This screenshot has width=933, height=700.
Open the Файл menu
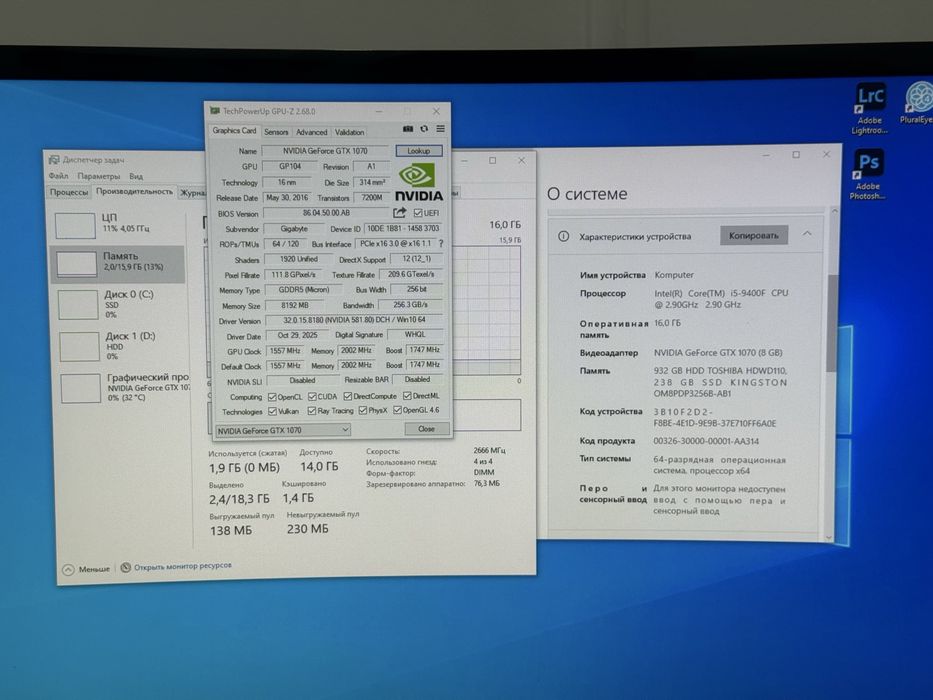click(x=58, y=176)
